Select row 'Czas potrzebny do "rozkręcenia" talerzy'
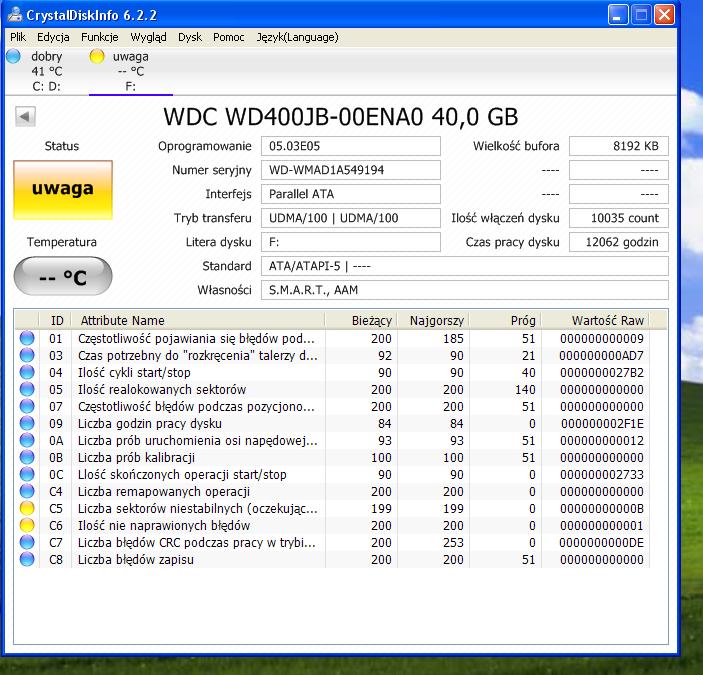Screen dimensions: 703x675 coord(332,355)
